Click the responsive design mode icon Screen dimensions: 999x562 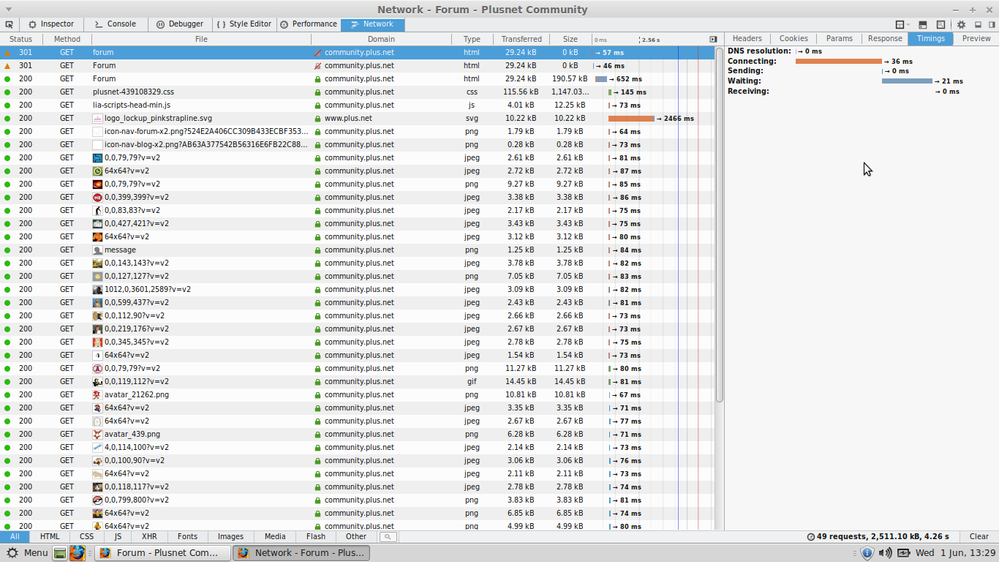pos(940,24)
